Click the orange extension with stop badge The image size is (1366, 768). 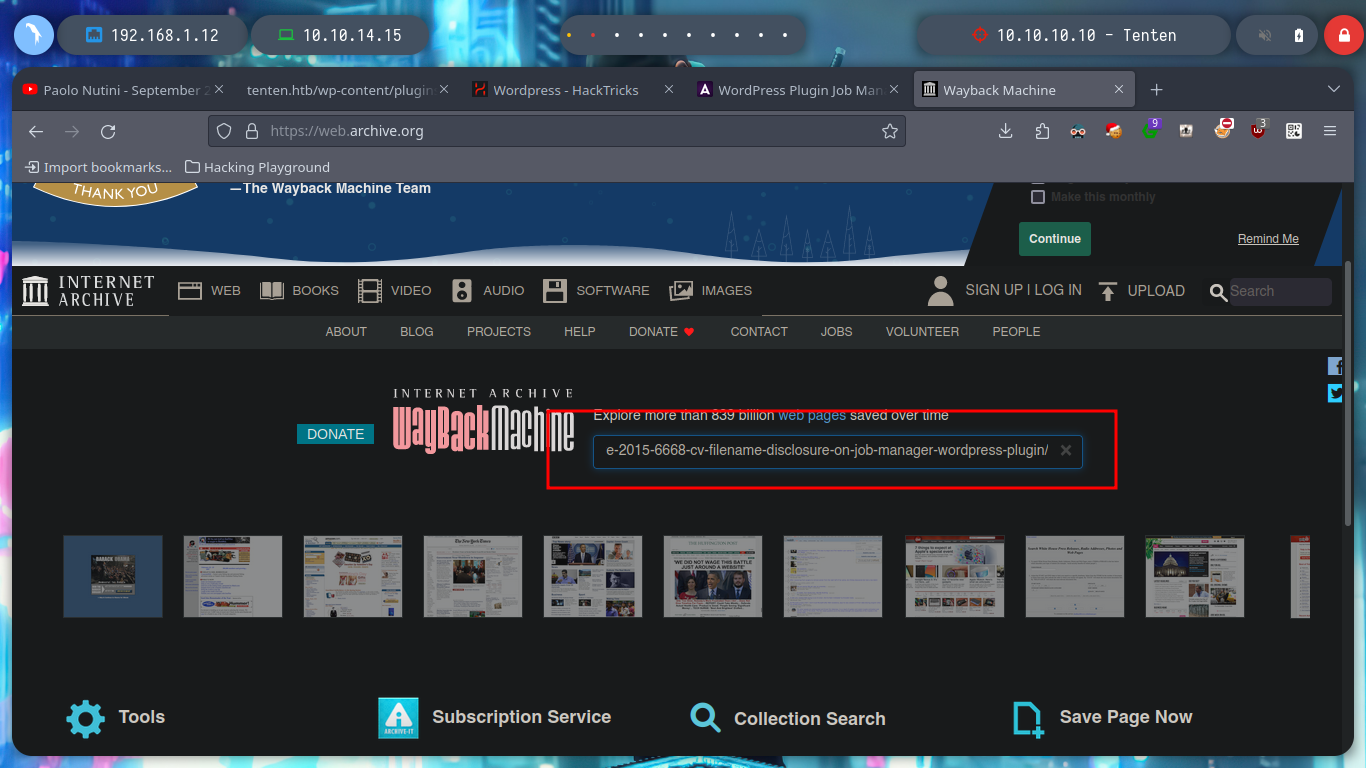(x=1223, y=129)
